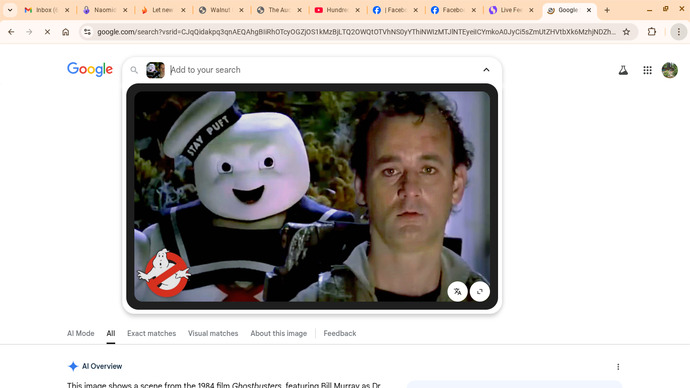690x388 pixels.
Task: Open the Extensions puzzle icon
Action: (652, 32)
